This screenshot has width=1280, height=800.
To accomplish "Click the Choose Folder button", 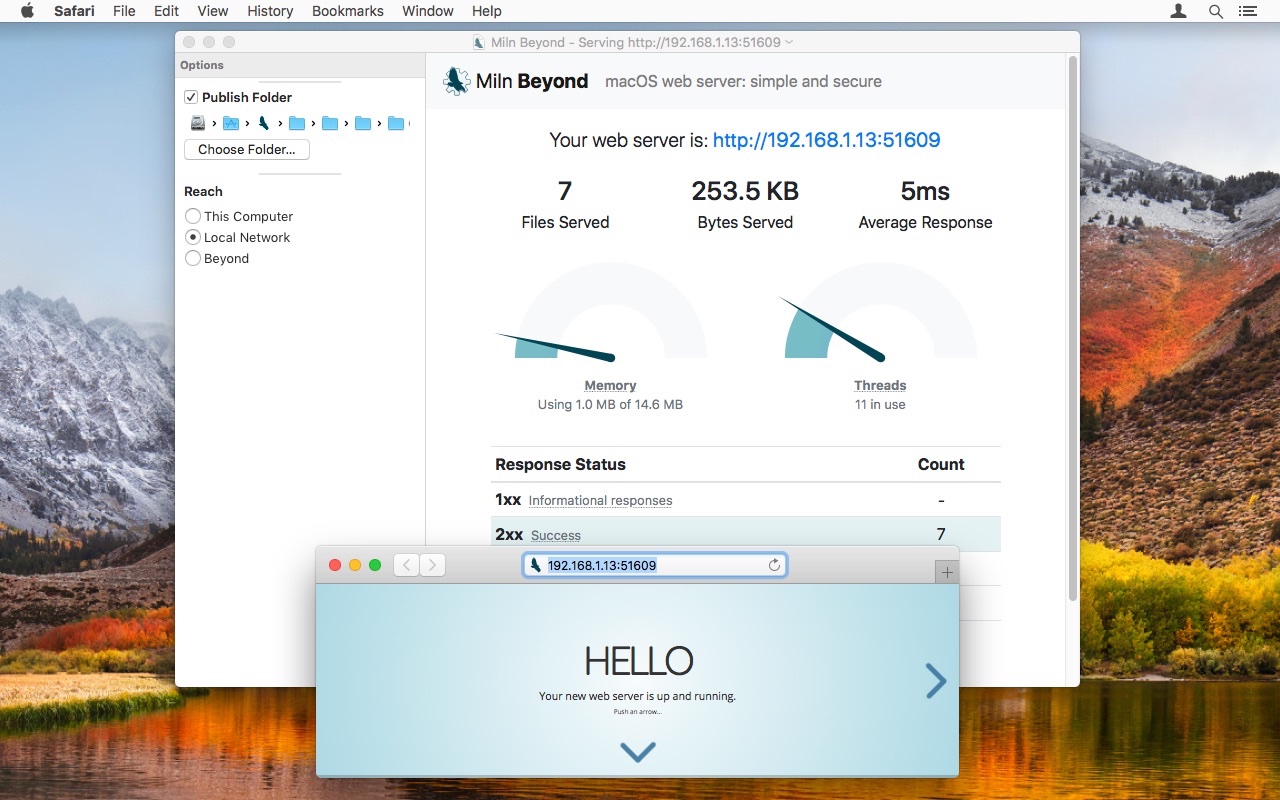I will tap(246, 149).
